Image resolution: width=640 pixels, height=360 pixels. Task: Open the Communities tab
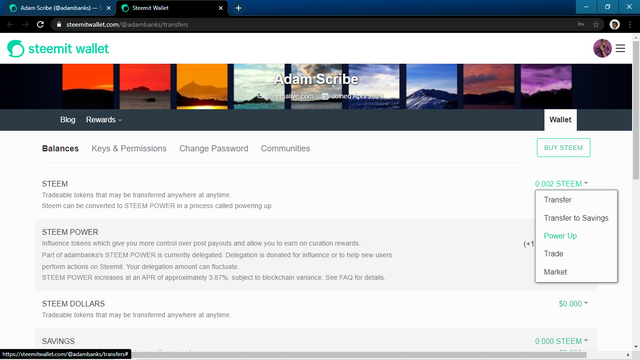point(285,149)
